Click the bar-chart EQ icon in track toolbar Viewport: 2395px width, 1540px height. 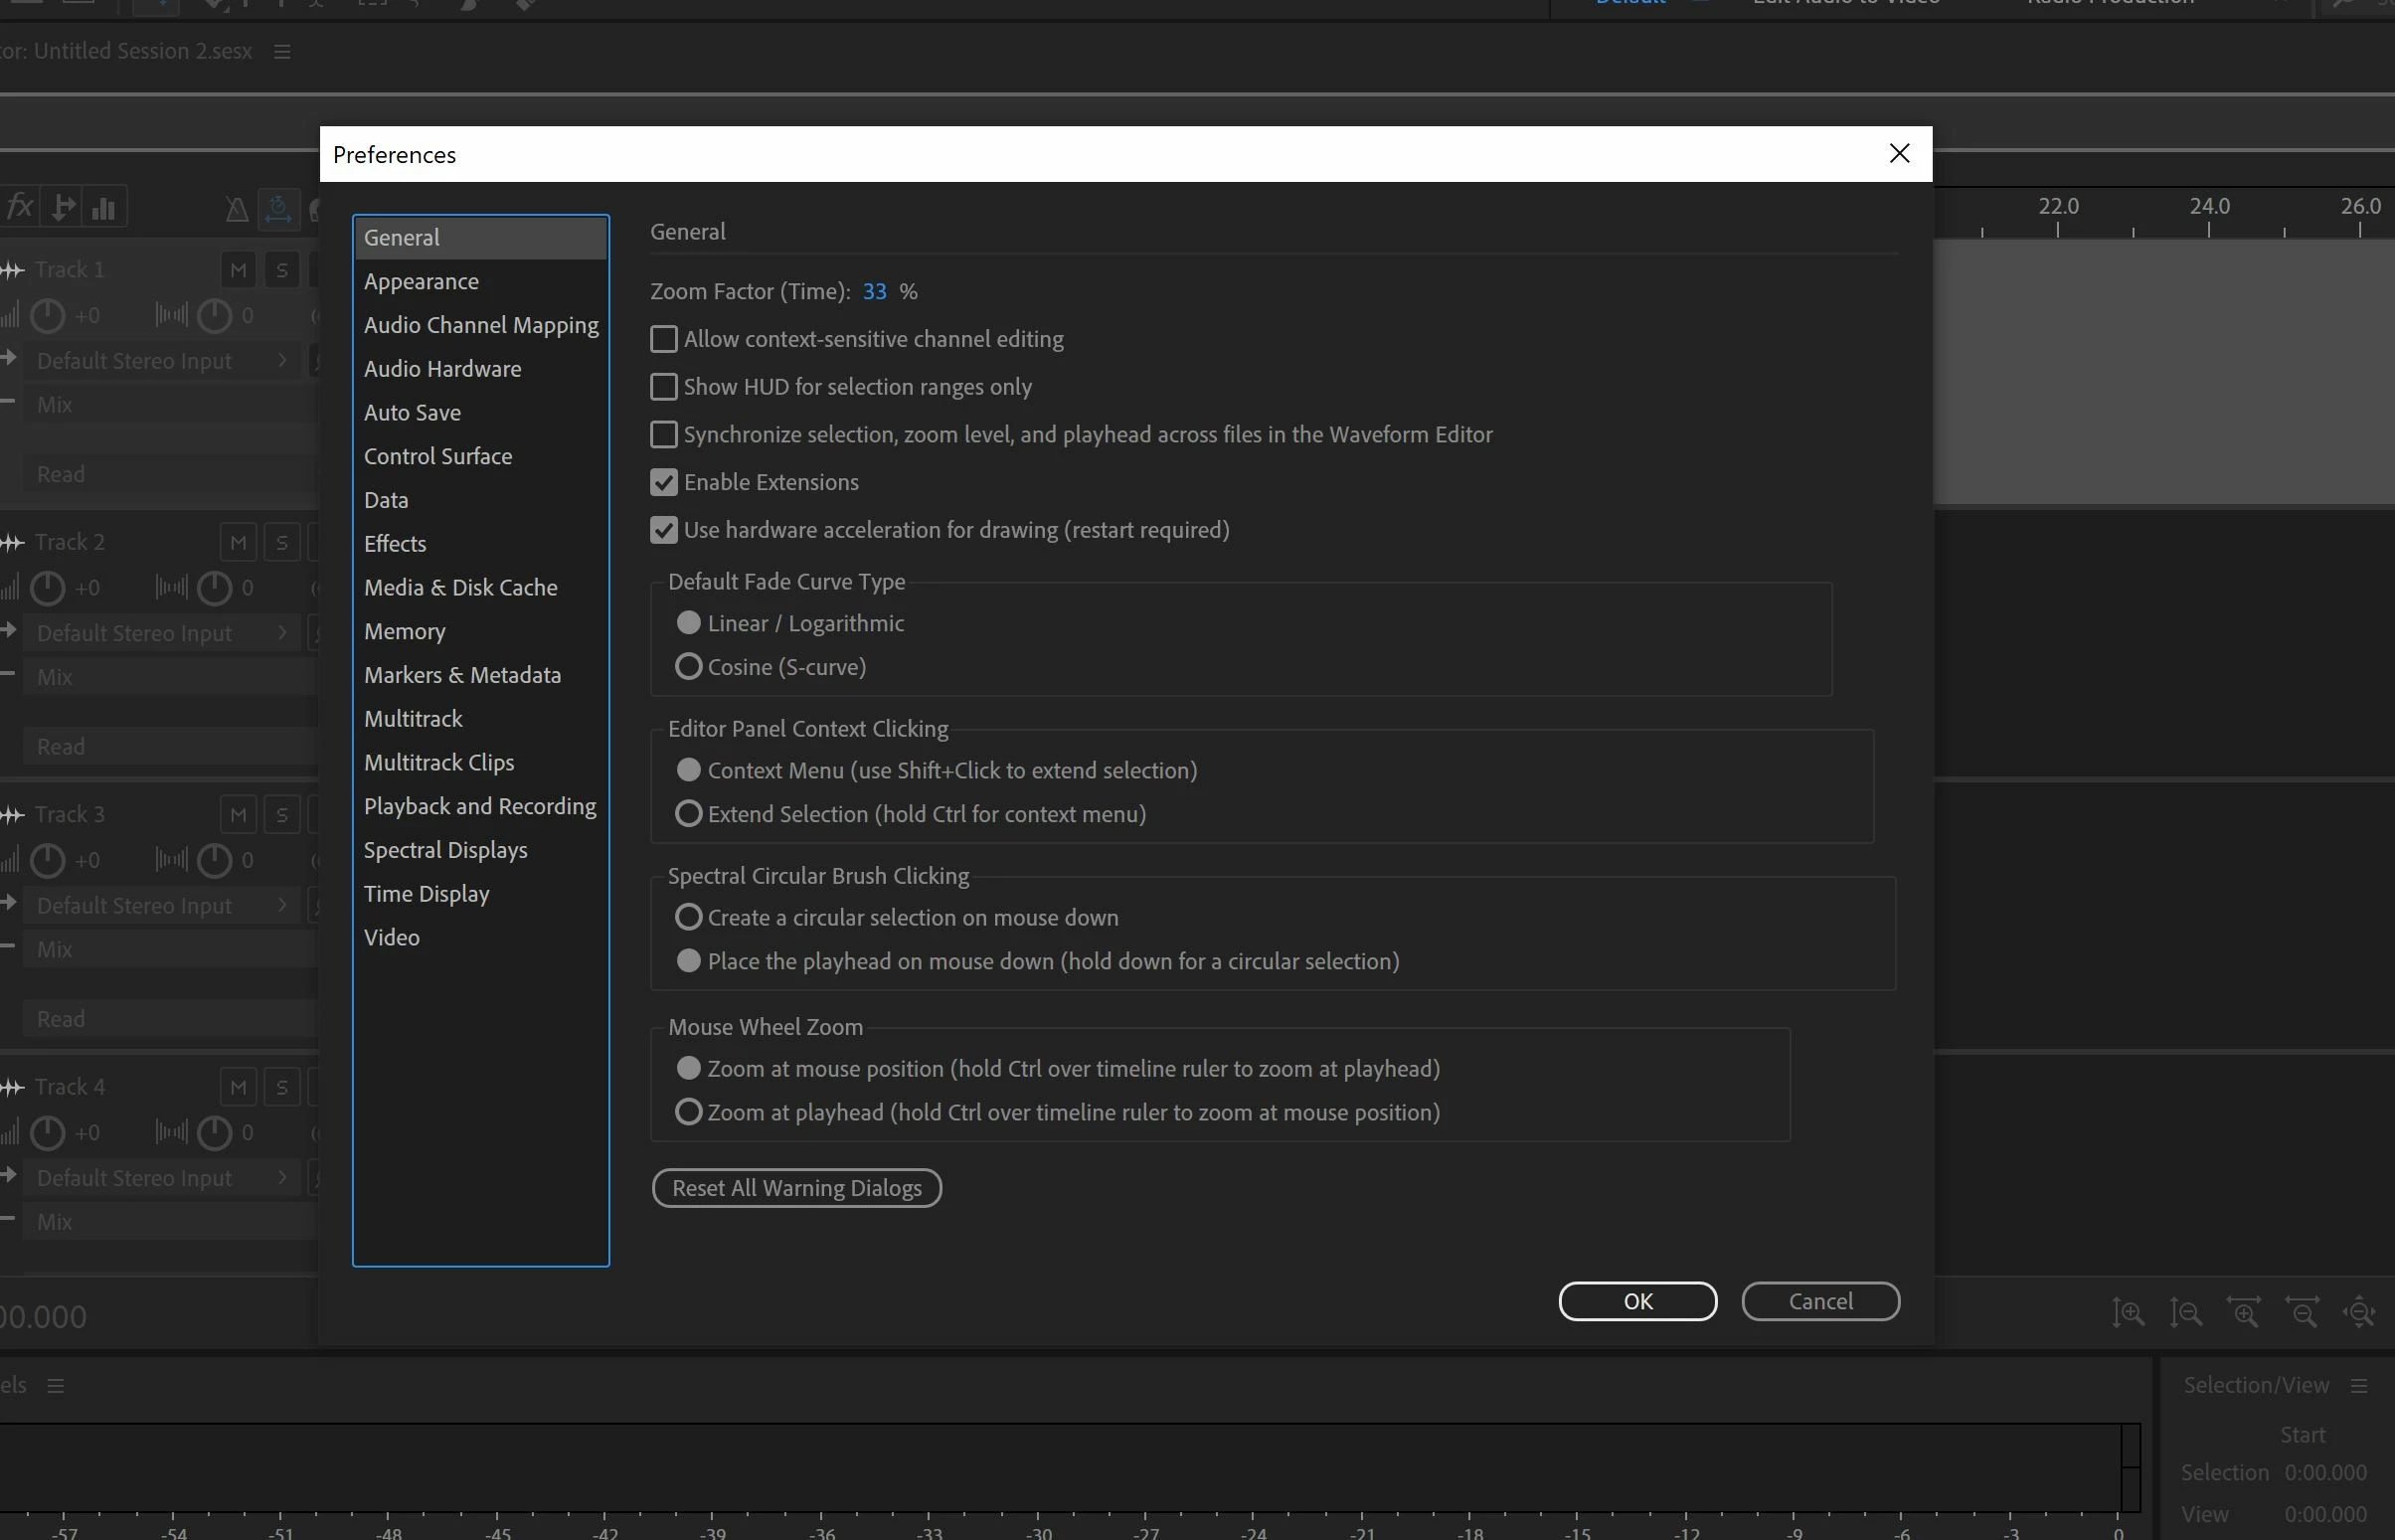coord(103,208)
